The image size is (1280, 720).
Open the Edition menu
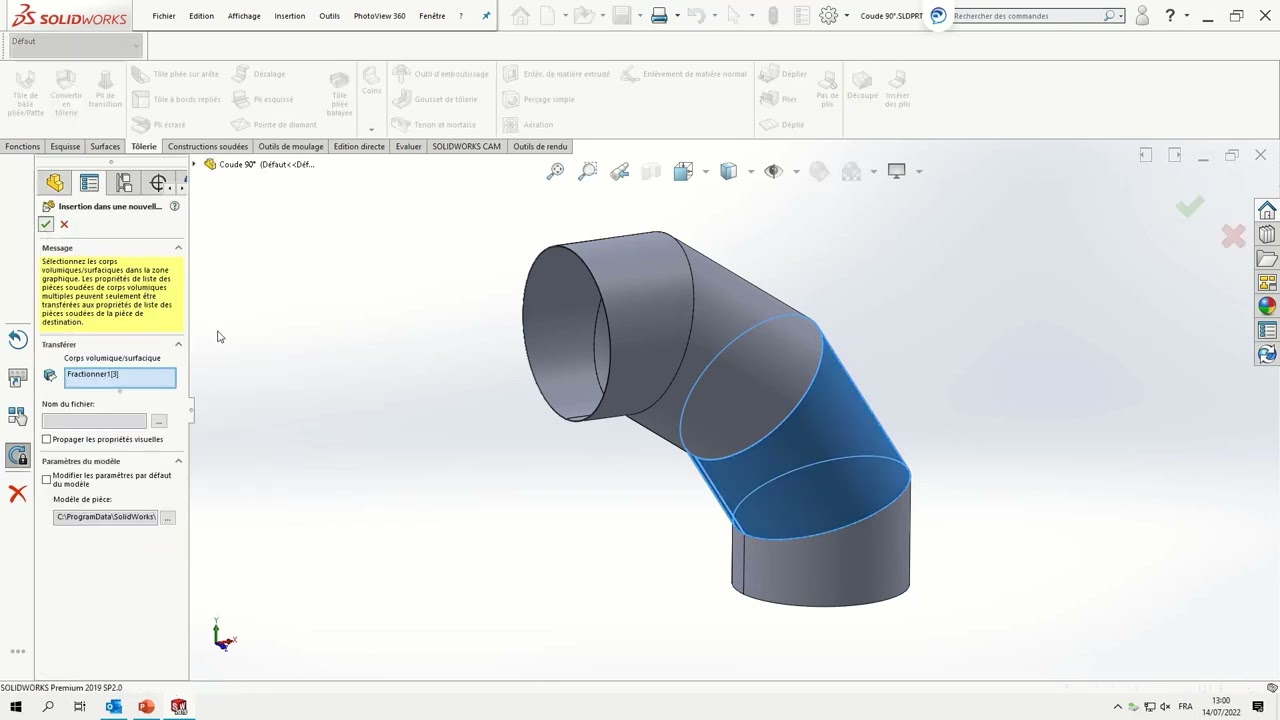[201, 16]
